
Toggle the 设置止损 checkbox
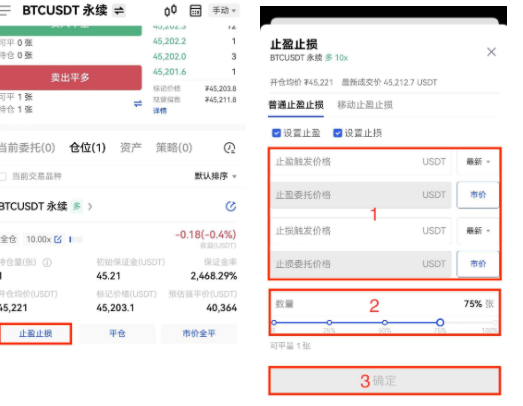pyautogui.click(x=338, y=133)
